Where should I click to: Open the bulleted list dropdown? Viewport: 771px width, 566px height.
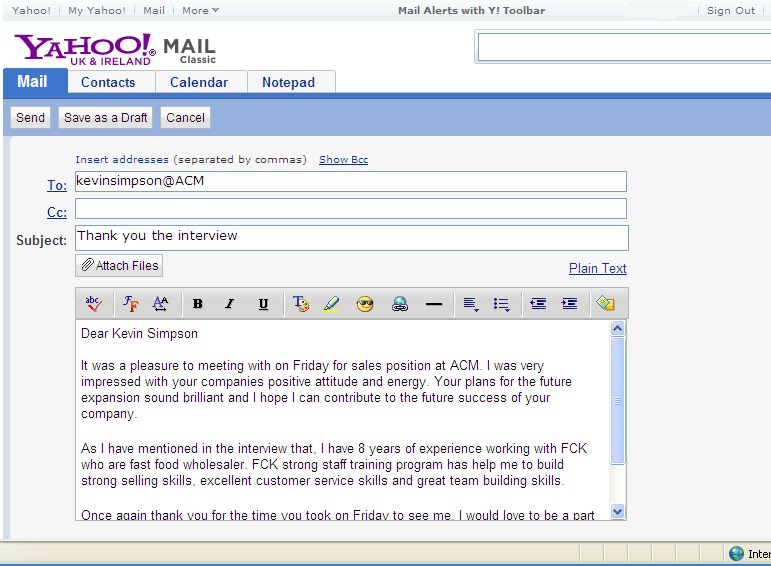tap(502, 304)
